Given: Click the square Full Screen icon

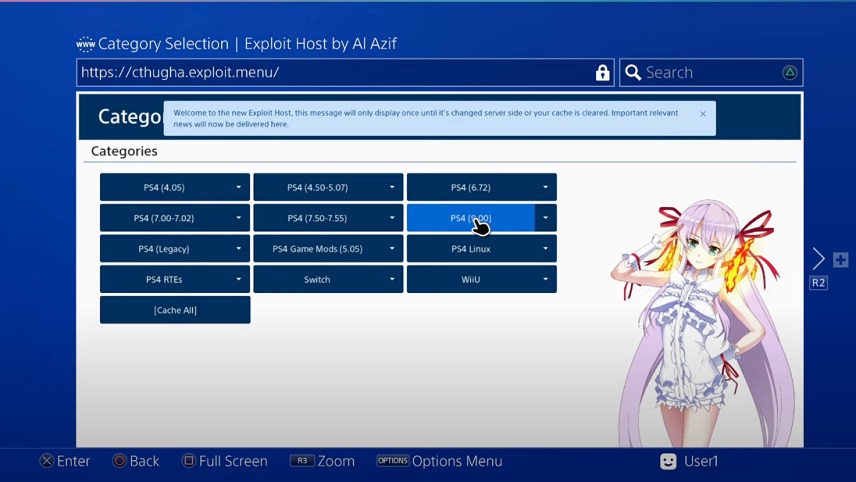Looking at the screenshot, I should tap(188, 461).
